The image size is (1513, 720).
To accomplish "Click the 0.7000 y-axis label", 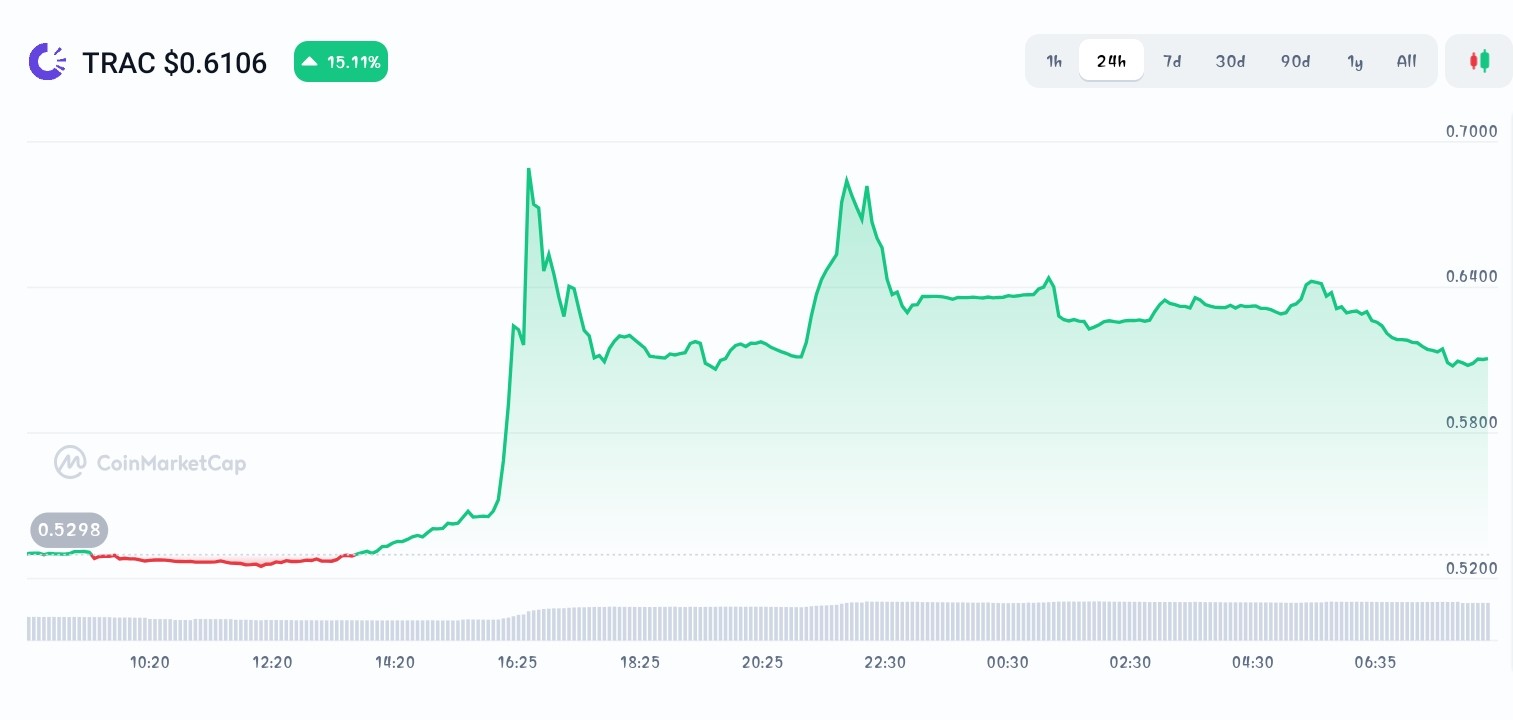I will pos(1471,132).
